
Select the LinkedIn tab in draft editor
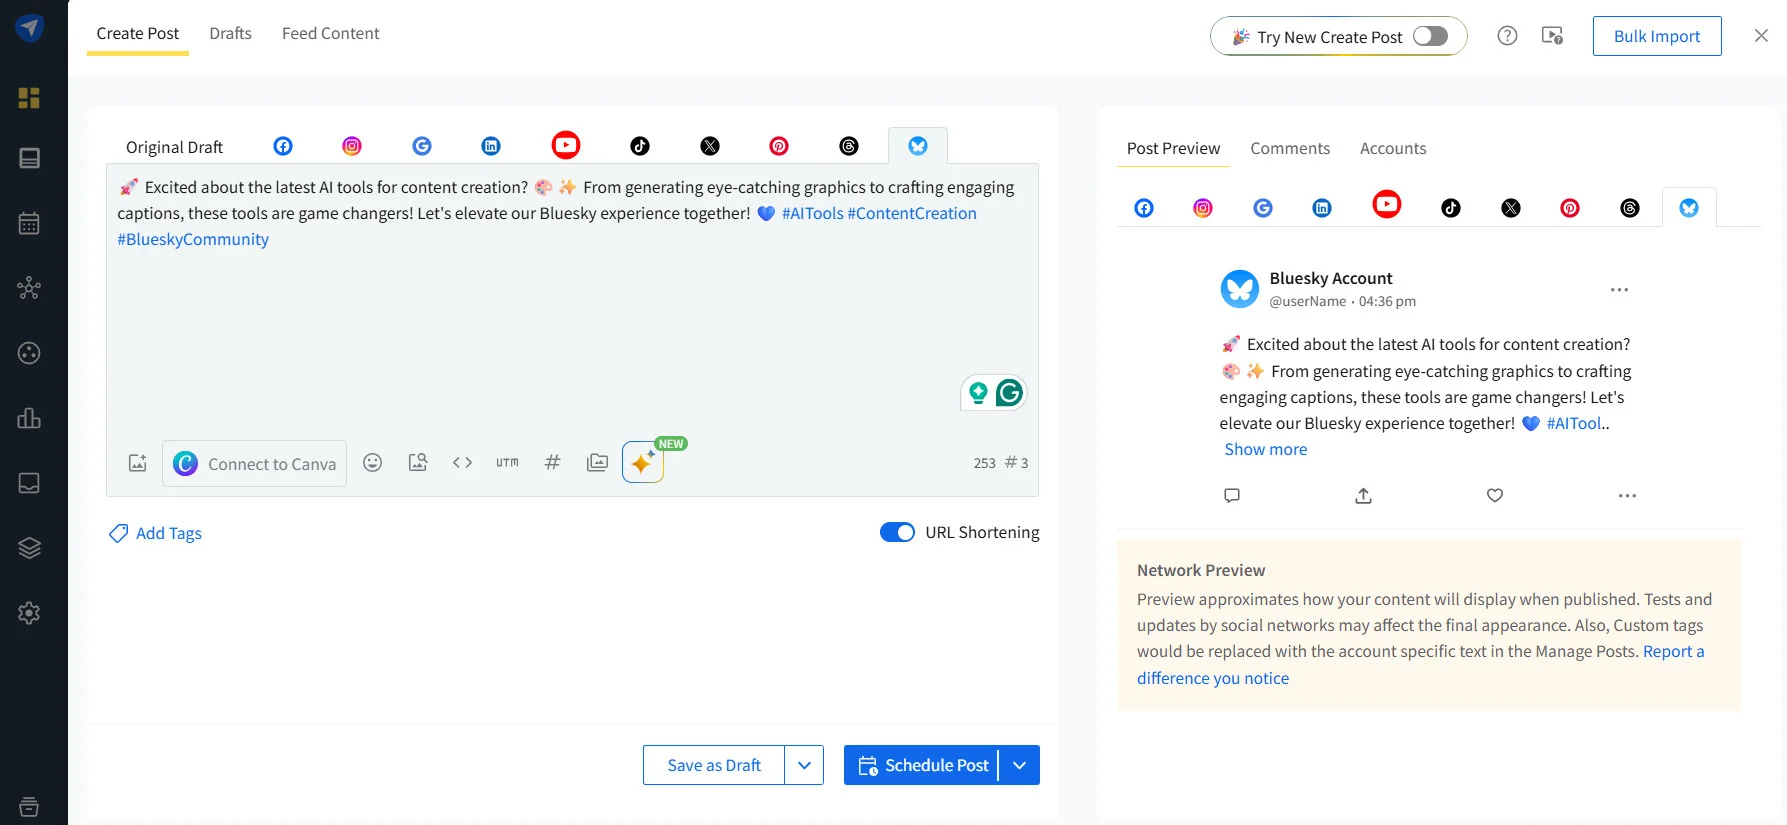pos(491,146)
